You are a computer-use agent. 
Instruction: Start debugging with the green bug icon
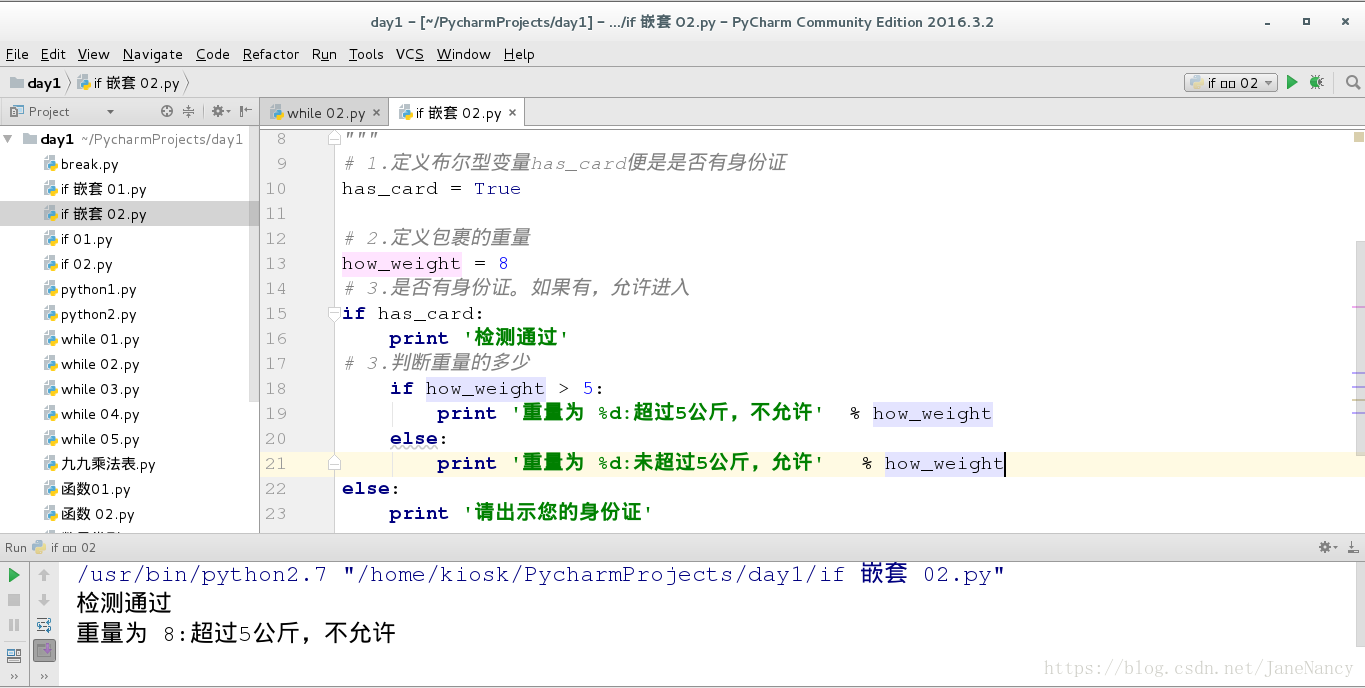[1316, 83]
